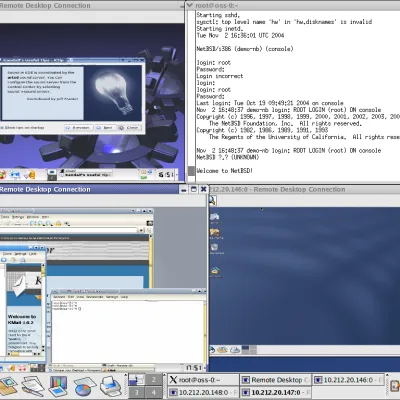Viewport: 400px width, 400px height.
Task: Click the red arrows icon in lower-left remote panel
Action: 22,368
